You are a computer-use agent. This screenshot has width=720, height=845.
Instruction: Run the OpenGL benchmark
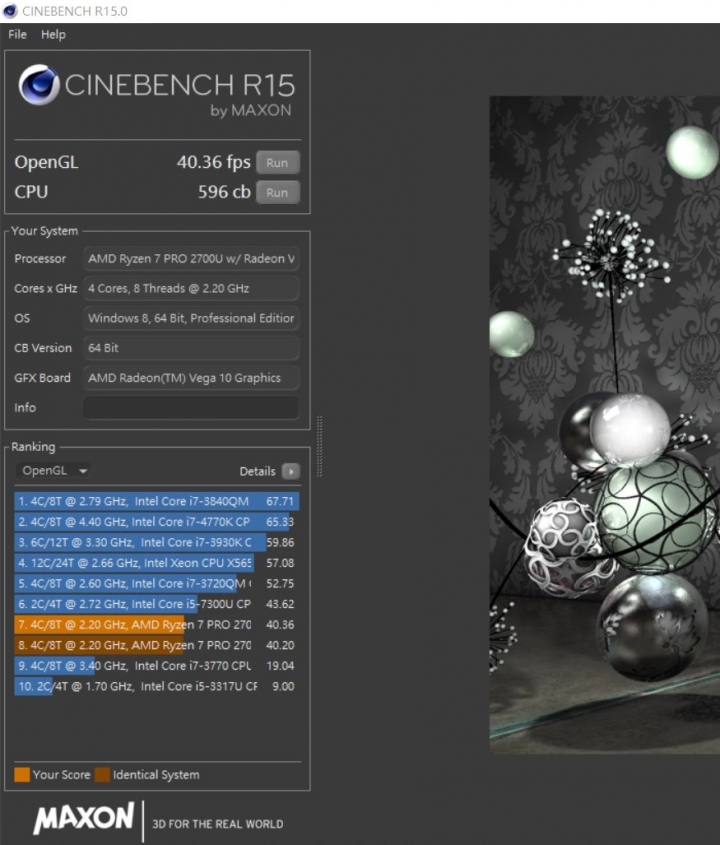[278, 163]
